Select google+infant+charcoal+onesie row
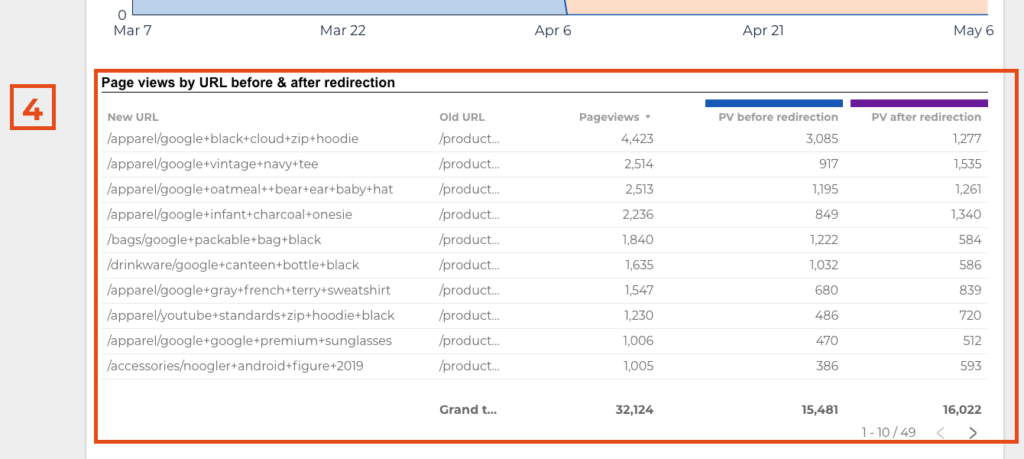The width and height of the screenshot is (1024, 459). coord(545,215)
